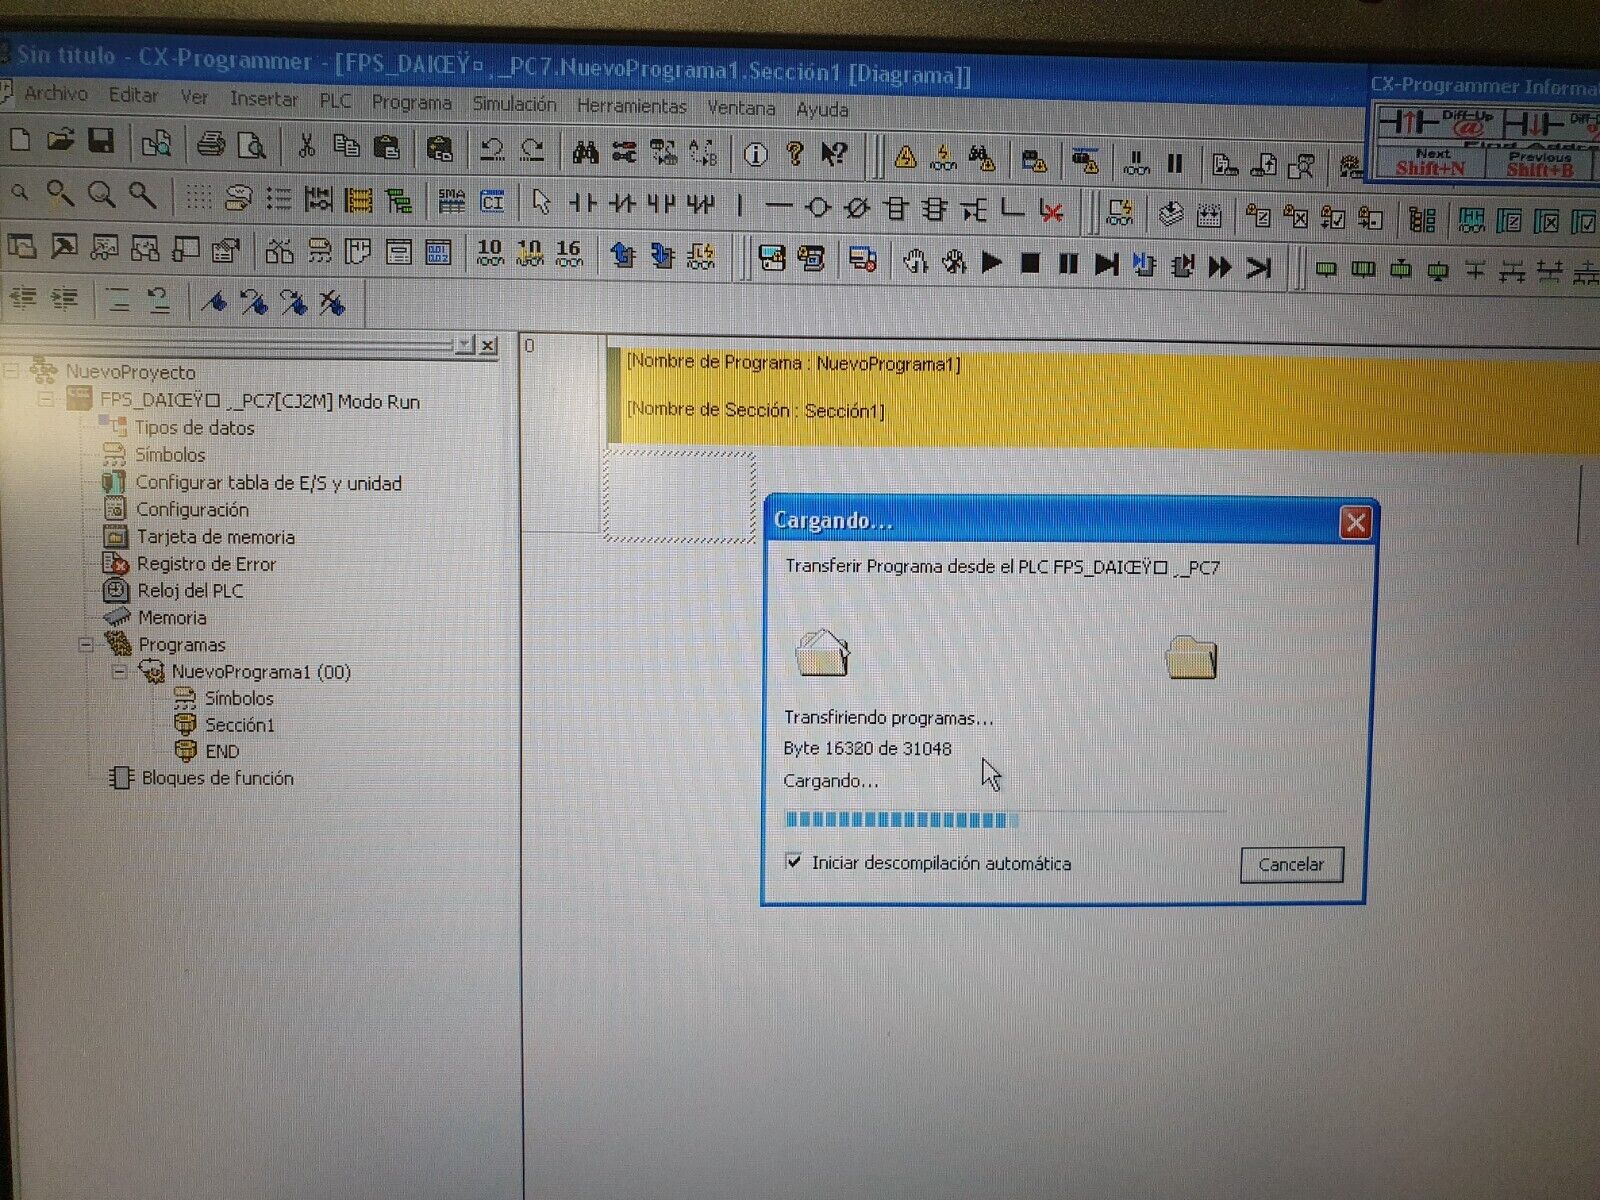The height and width of the screenshot is (1200, 1600).
Task: Open the Ayuda menu
Action: pyautogui.click(x=822, y=109)
